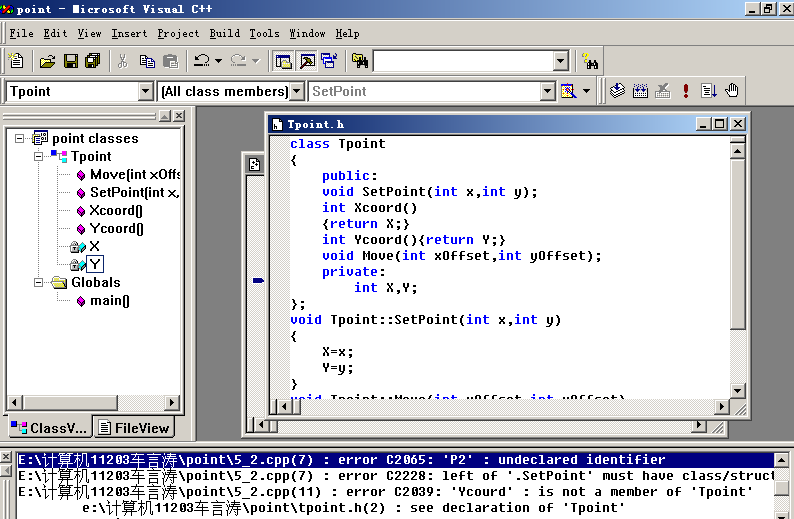Open the Undo history dropdown arrow
The height and width of the screenshot is (519, 794).
218,61
